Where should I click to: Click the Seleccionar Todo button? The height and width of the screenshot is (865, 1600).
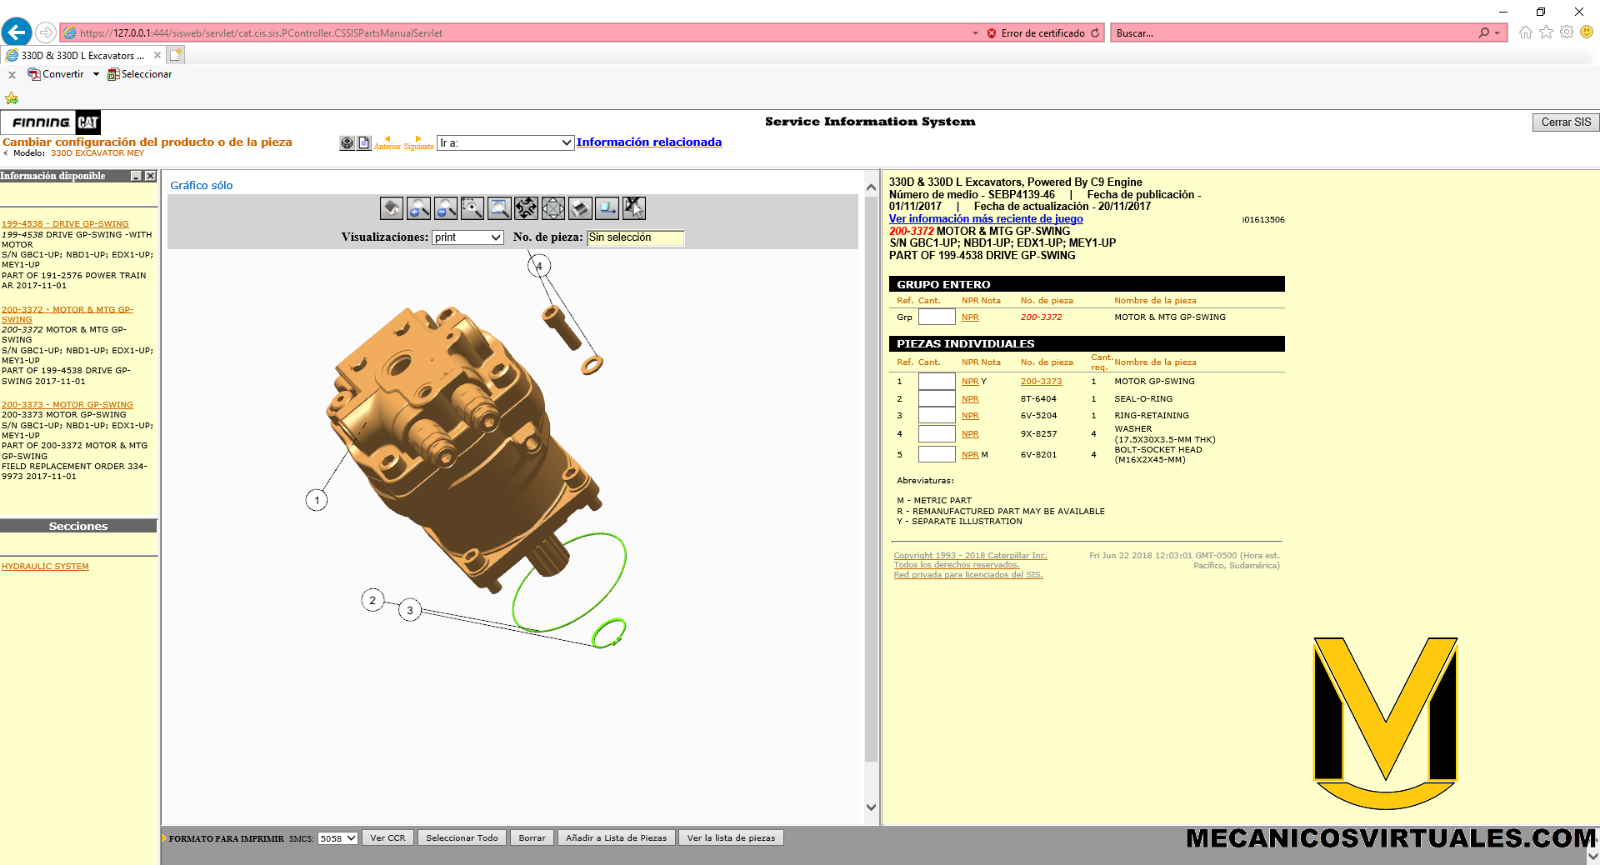[462, 838]
